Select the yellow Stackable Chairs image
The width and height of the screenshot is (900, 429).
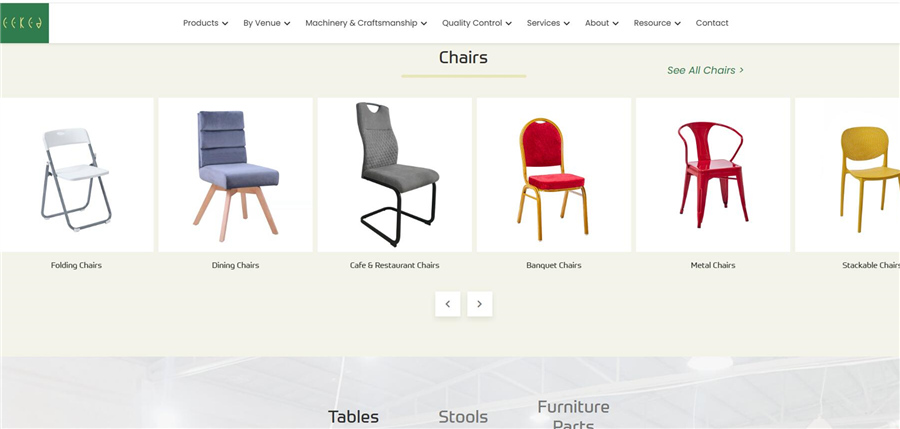click(x=848, y=175)
